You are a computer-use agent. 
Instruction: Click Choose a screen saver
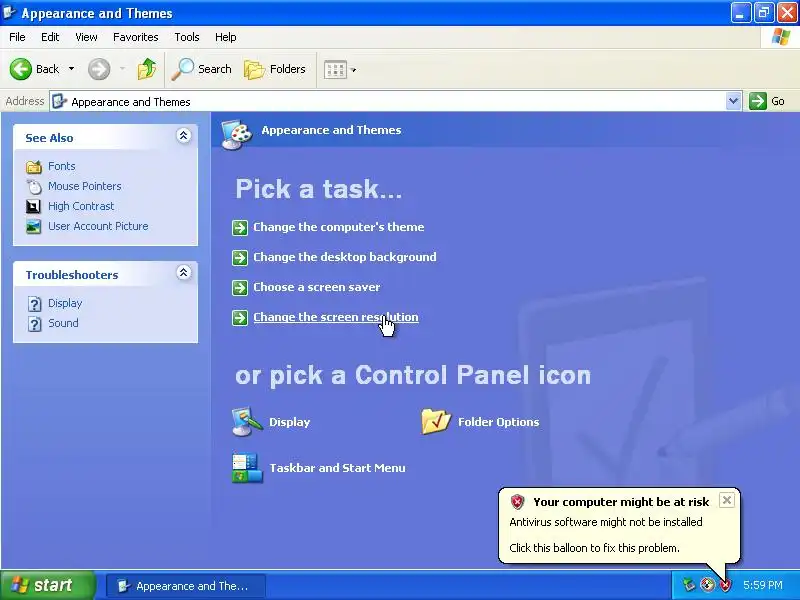(317, 287)
